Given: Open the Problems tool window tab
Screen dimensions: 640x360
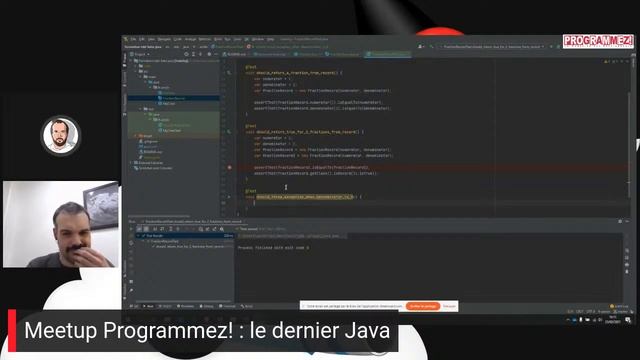Looking at the screenshot, I should point(185,306).
